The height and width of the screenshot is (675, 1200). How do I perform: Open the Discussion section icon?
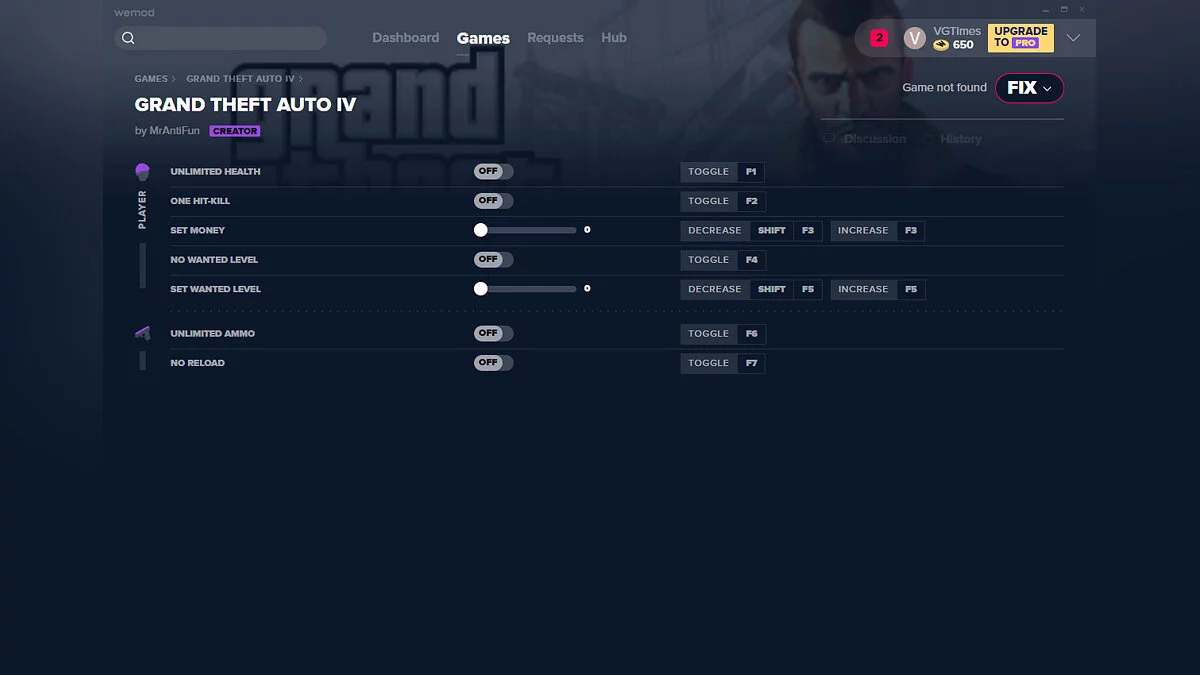[828, 138]
